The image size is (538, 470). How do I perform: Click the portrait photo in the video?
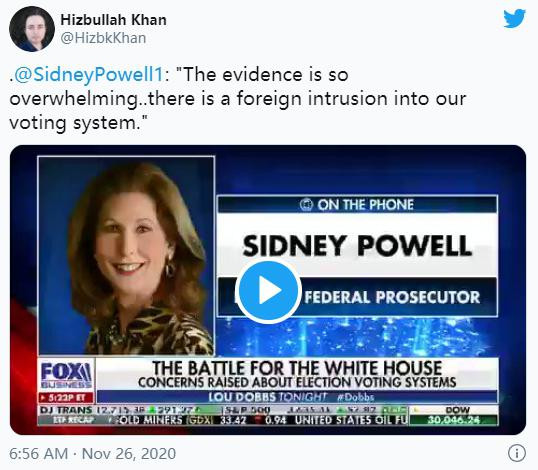coord(126,256)
